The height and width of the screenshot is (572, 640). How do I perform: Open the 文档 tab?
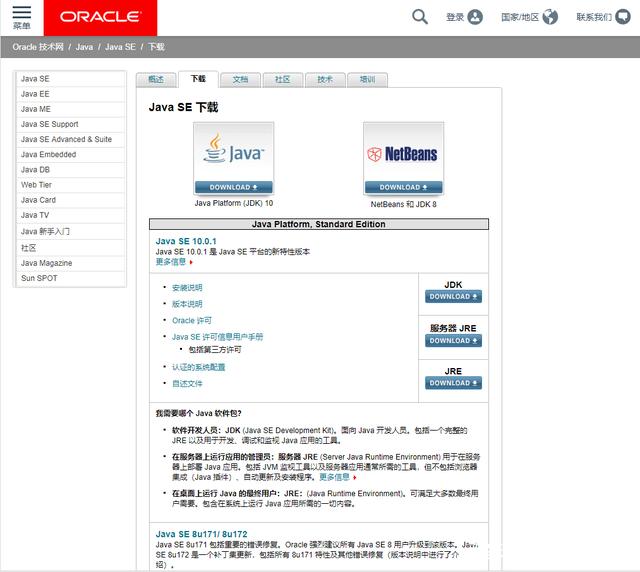(x=240, y=80)
